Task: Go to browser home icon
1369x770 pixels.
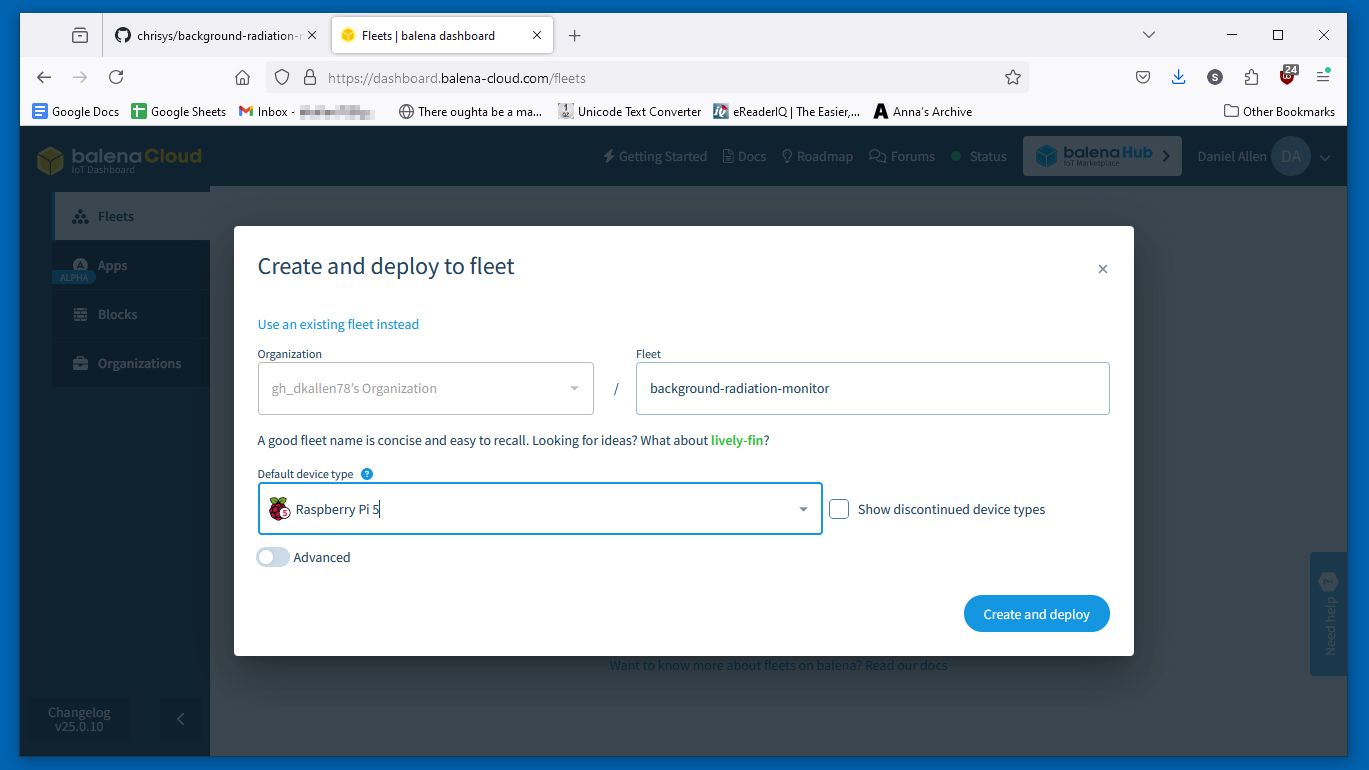Action: coord(242,77)
